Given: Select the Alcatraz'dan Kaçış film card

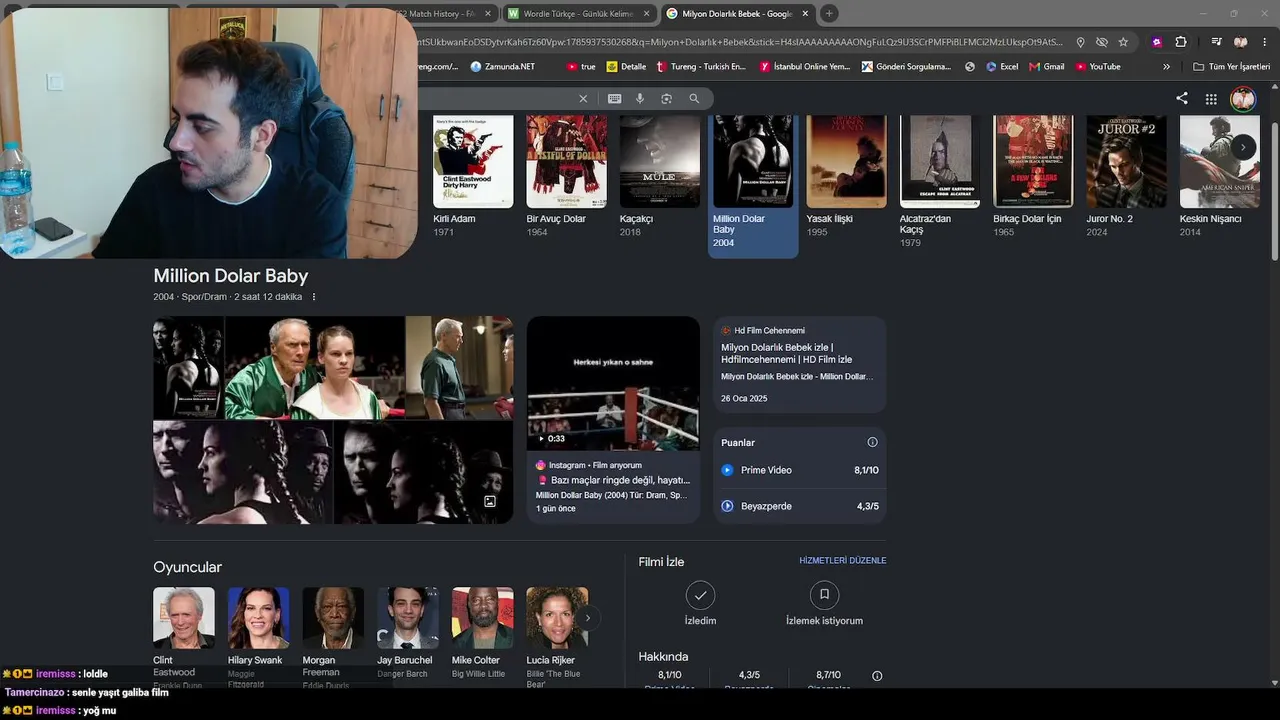Looking at the screenshot, I should [x=940, y=182].
